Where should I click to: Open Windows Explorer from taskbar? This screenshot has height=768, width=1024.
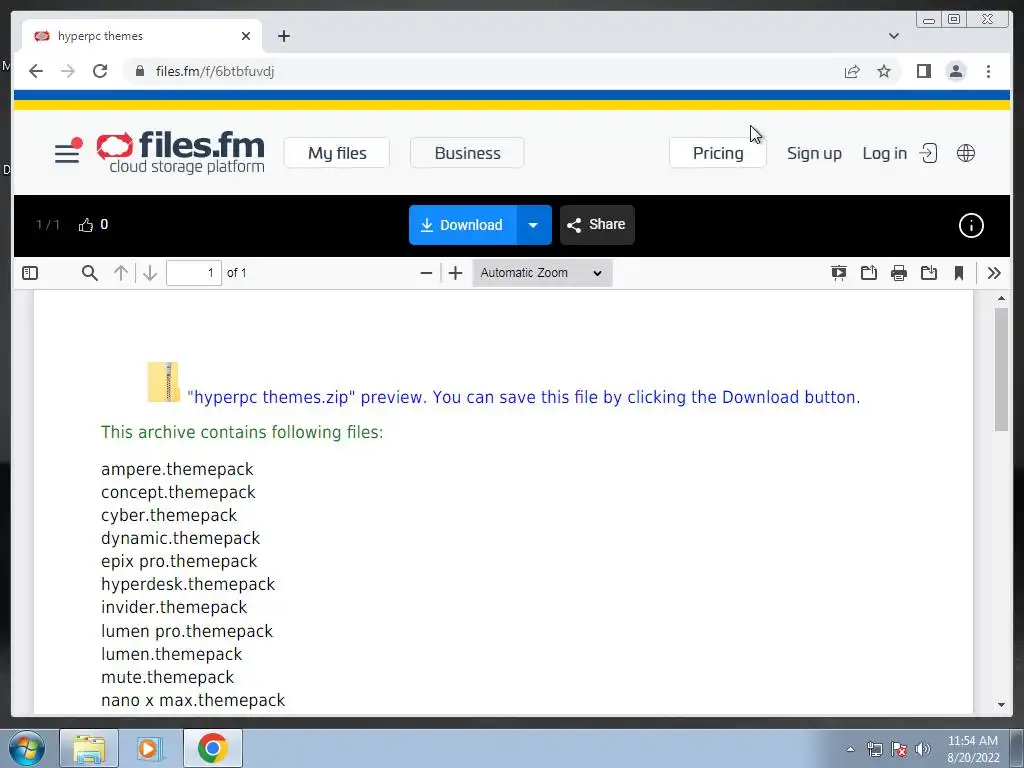[89, 748]
